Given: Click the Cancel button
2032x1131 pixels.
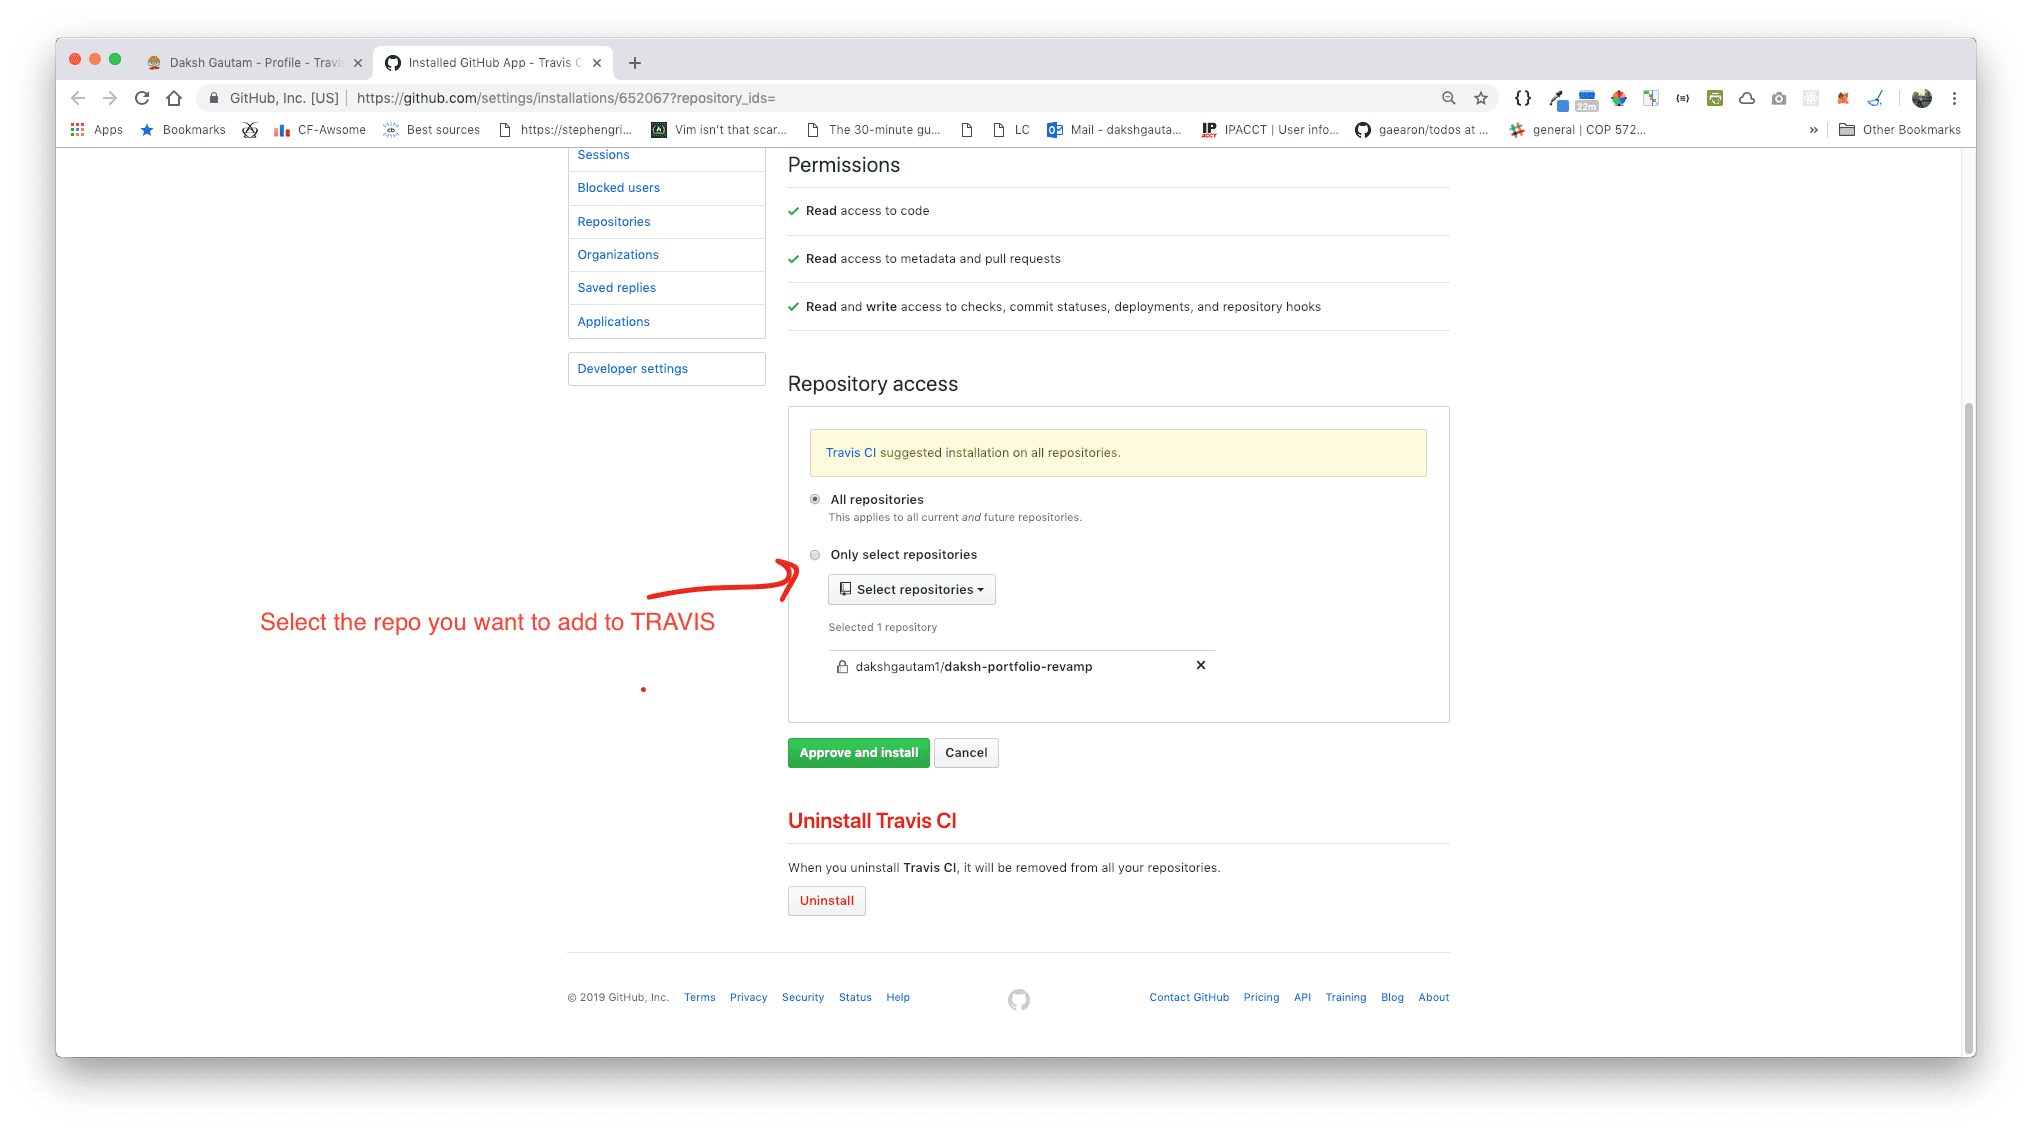Looking at the screenshot, I should (x=966, y=753).
